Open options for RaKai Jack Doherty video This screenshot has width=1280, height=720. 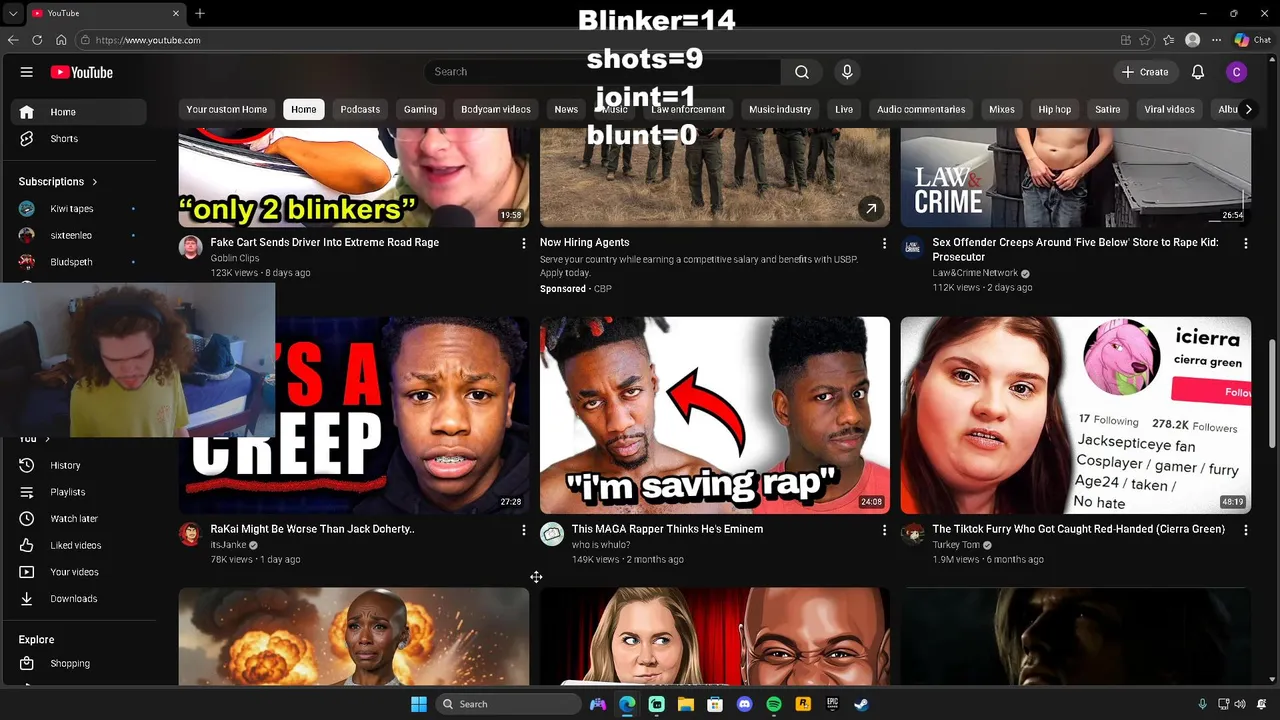click(523, 530)
